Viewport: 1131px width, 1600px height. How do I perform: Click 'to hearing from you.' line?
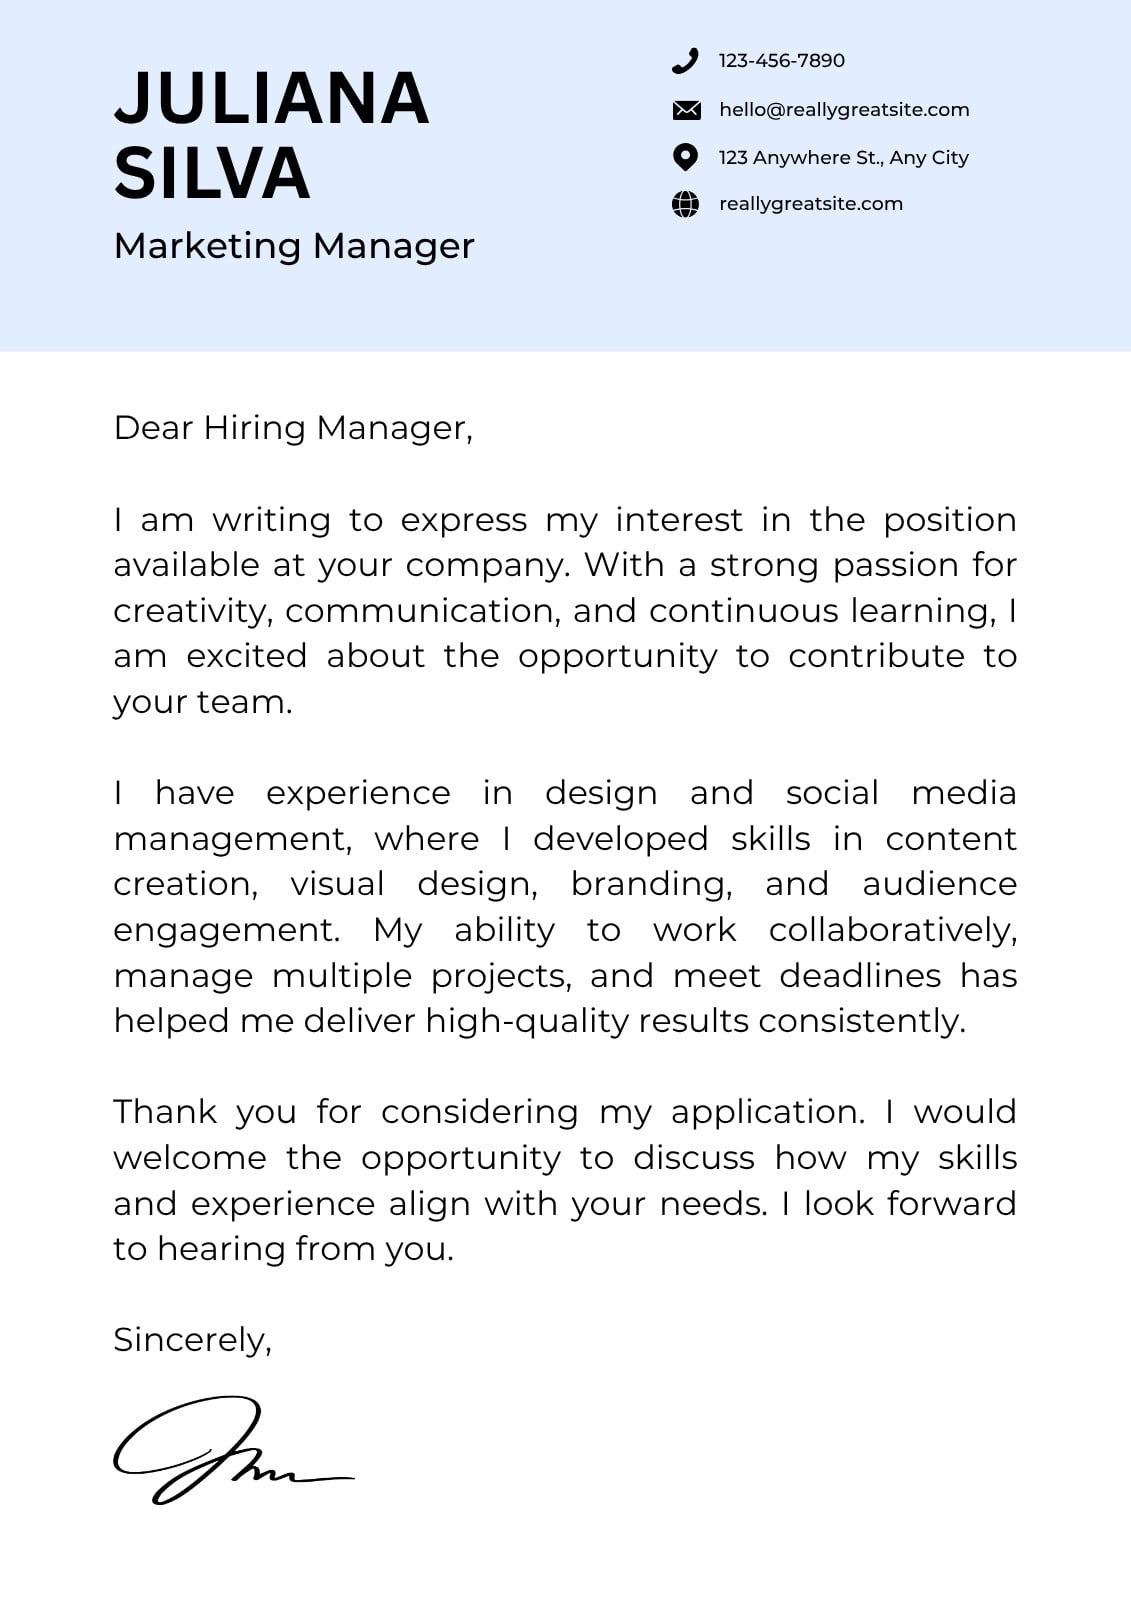point(283,1249)
